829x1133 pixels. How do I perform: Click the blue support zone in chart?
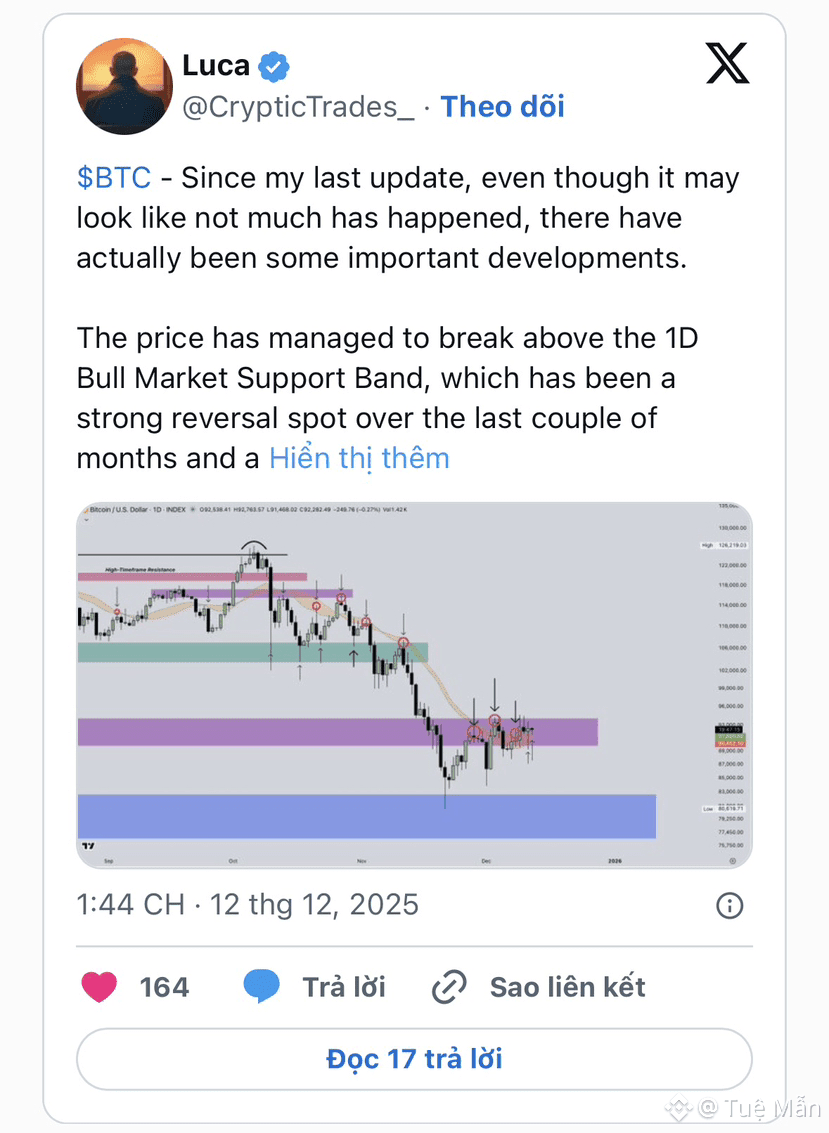pyautogui.click(x=366, y=816)
